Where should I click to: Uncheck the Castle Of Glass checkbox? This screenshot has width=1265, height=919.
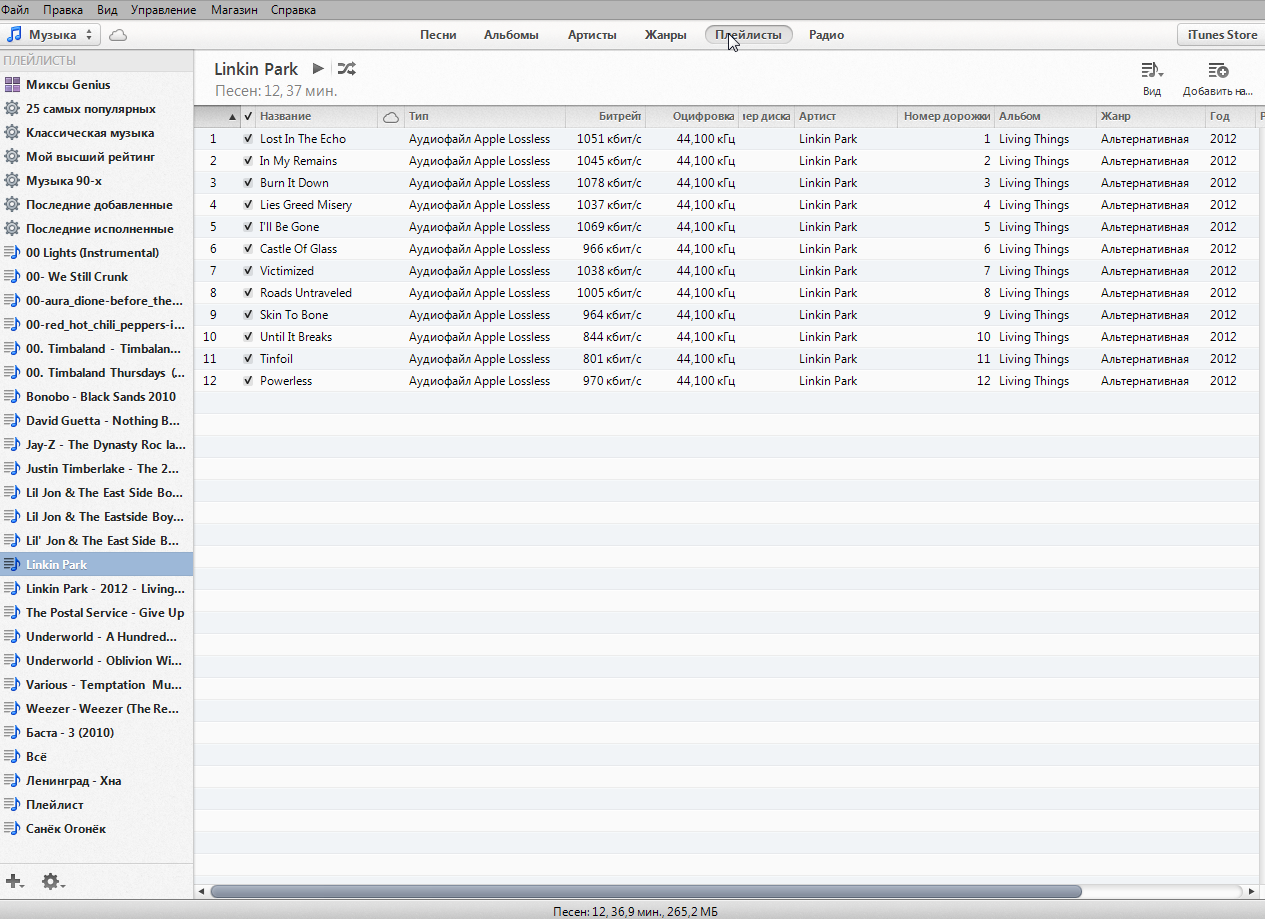248,249
